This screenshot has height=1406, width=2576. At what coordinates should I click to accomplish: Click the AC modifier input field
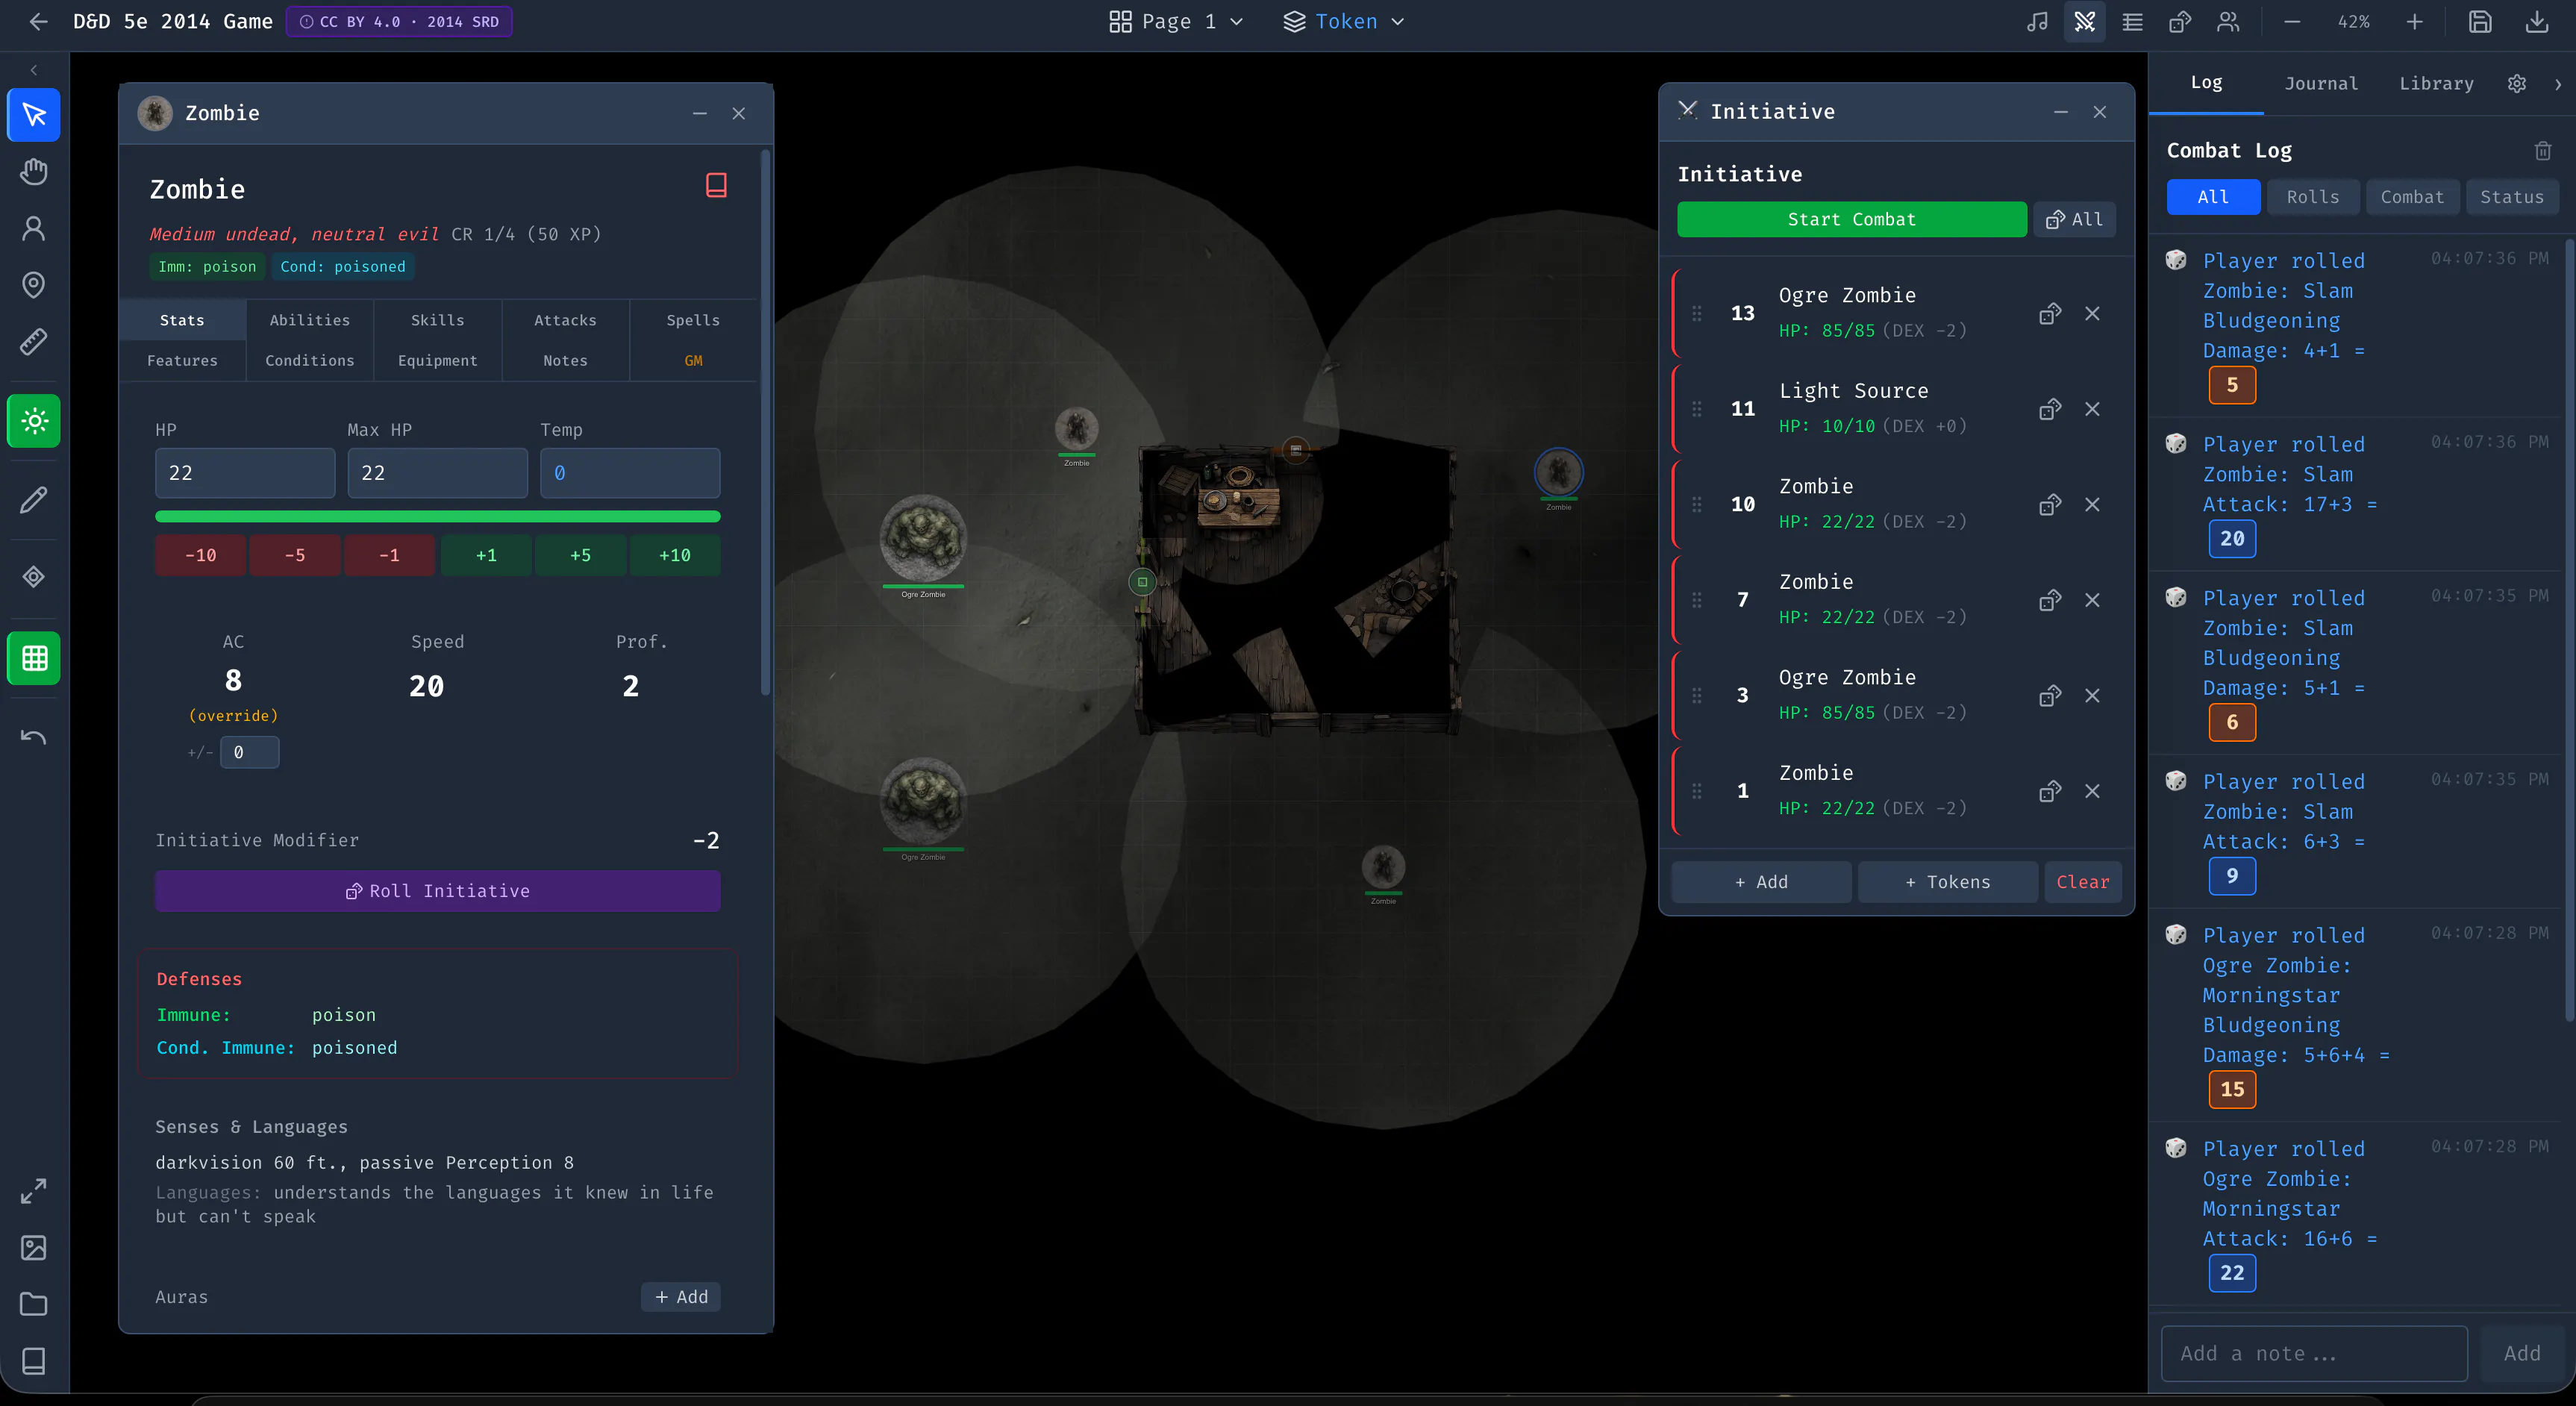250,753
